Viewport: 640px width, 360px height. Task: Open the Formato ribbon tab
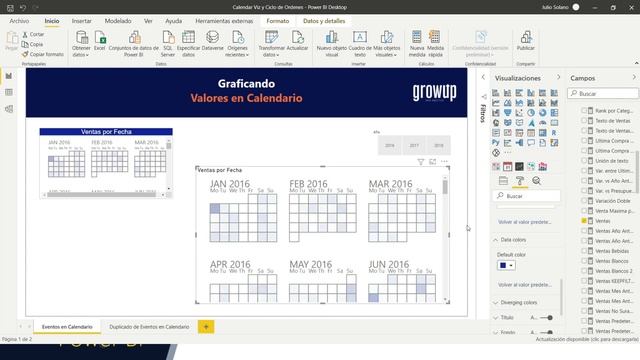pyautogui.click(x=278, y=21)
